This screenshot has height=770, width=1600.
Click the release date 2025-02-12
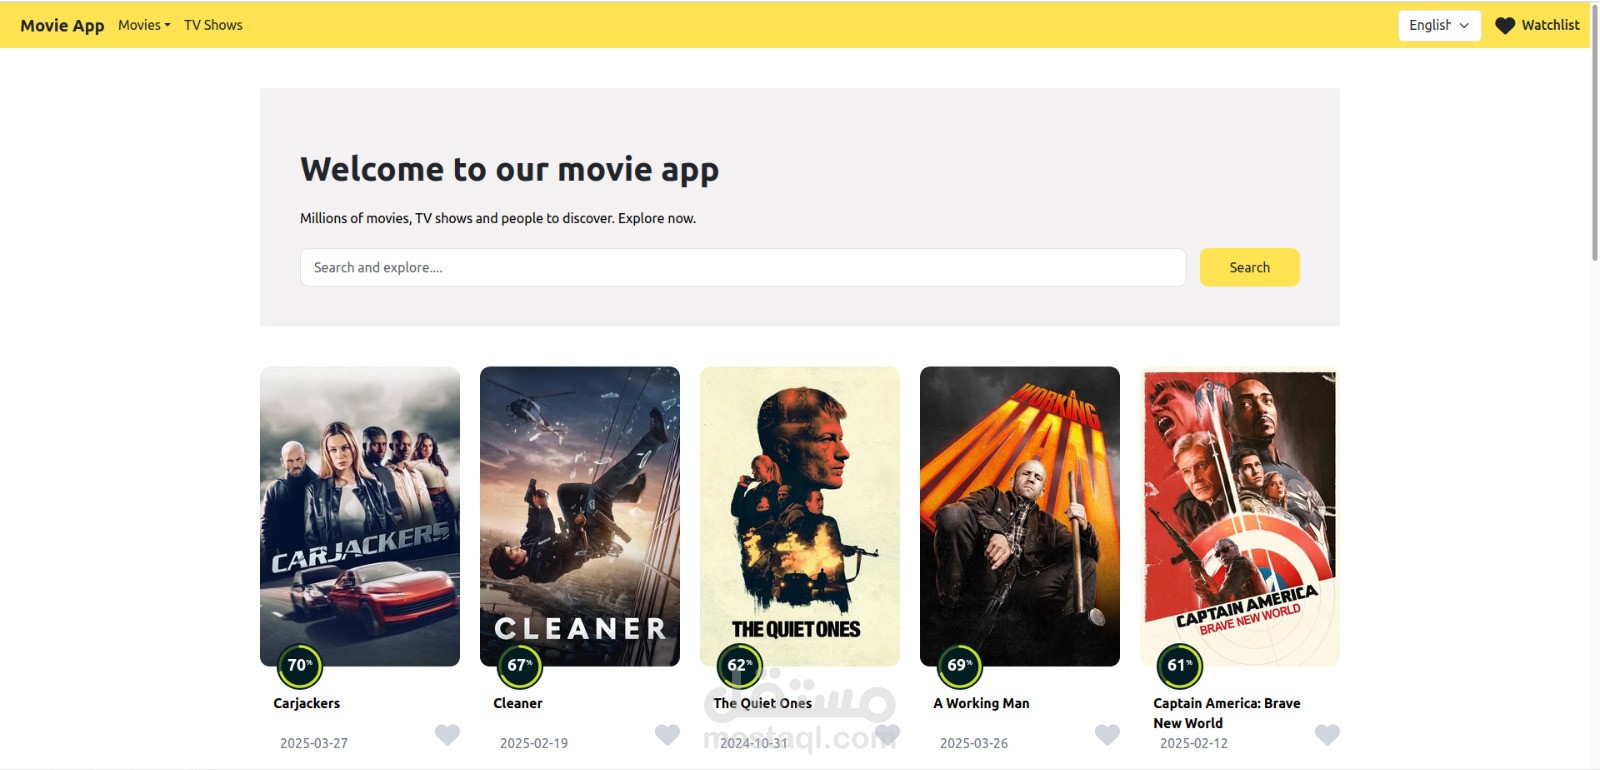[1194, 743]
